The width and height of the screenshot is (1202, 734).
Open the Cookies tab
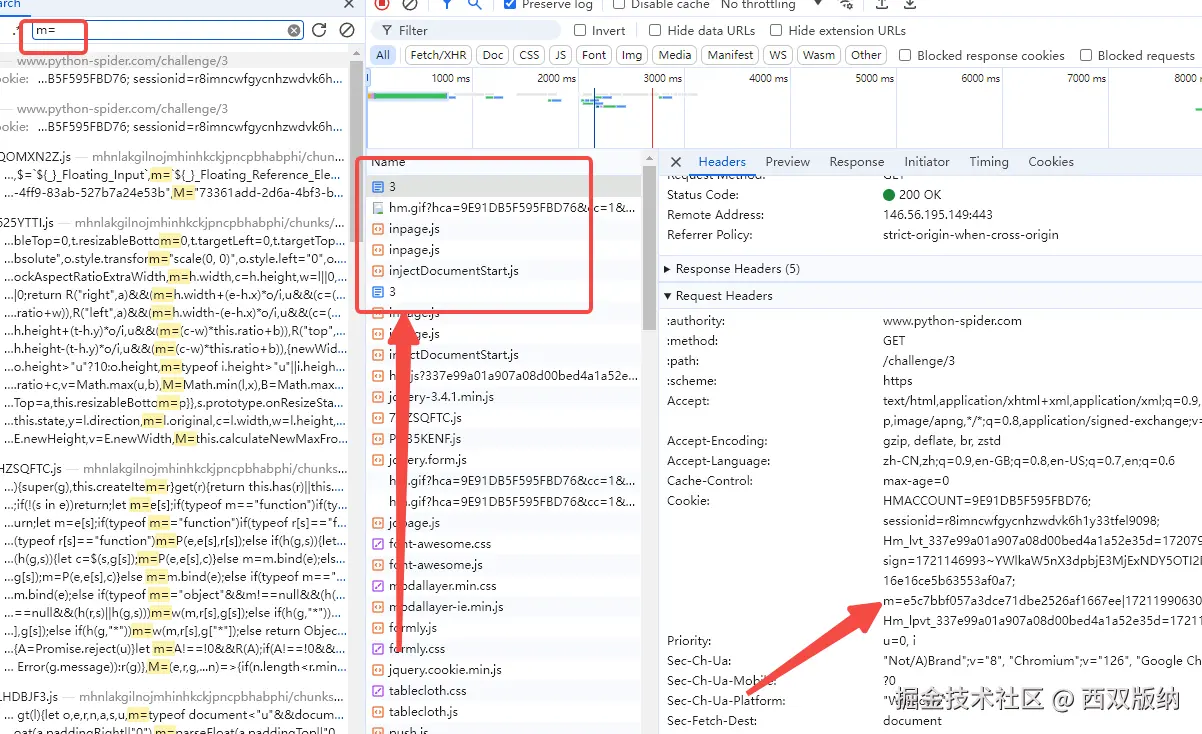(x=1051, y=162)
